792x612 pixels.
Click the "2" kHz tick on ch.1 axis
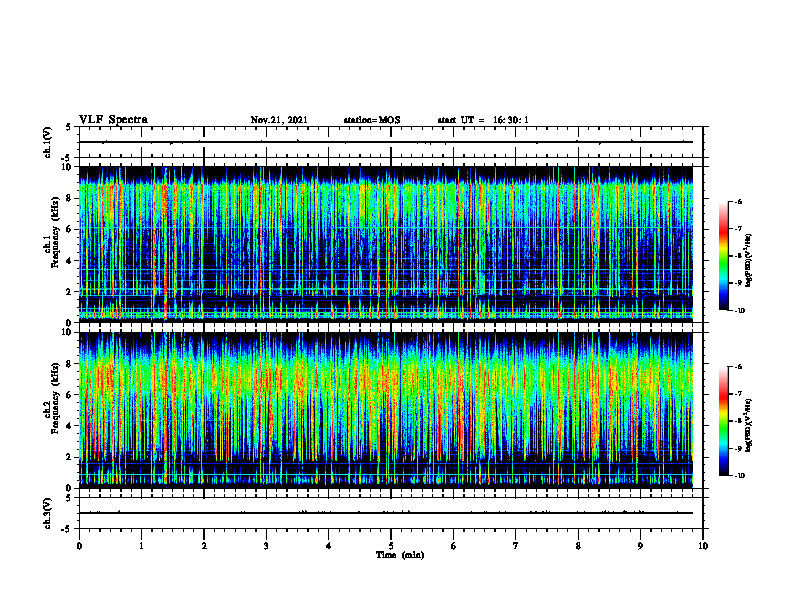[70, 291]
